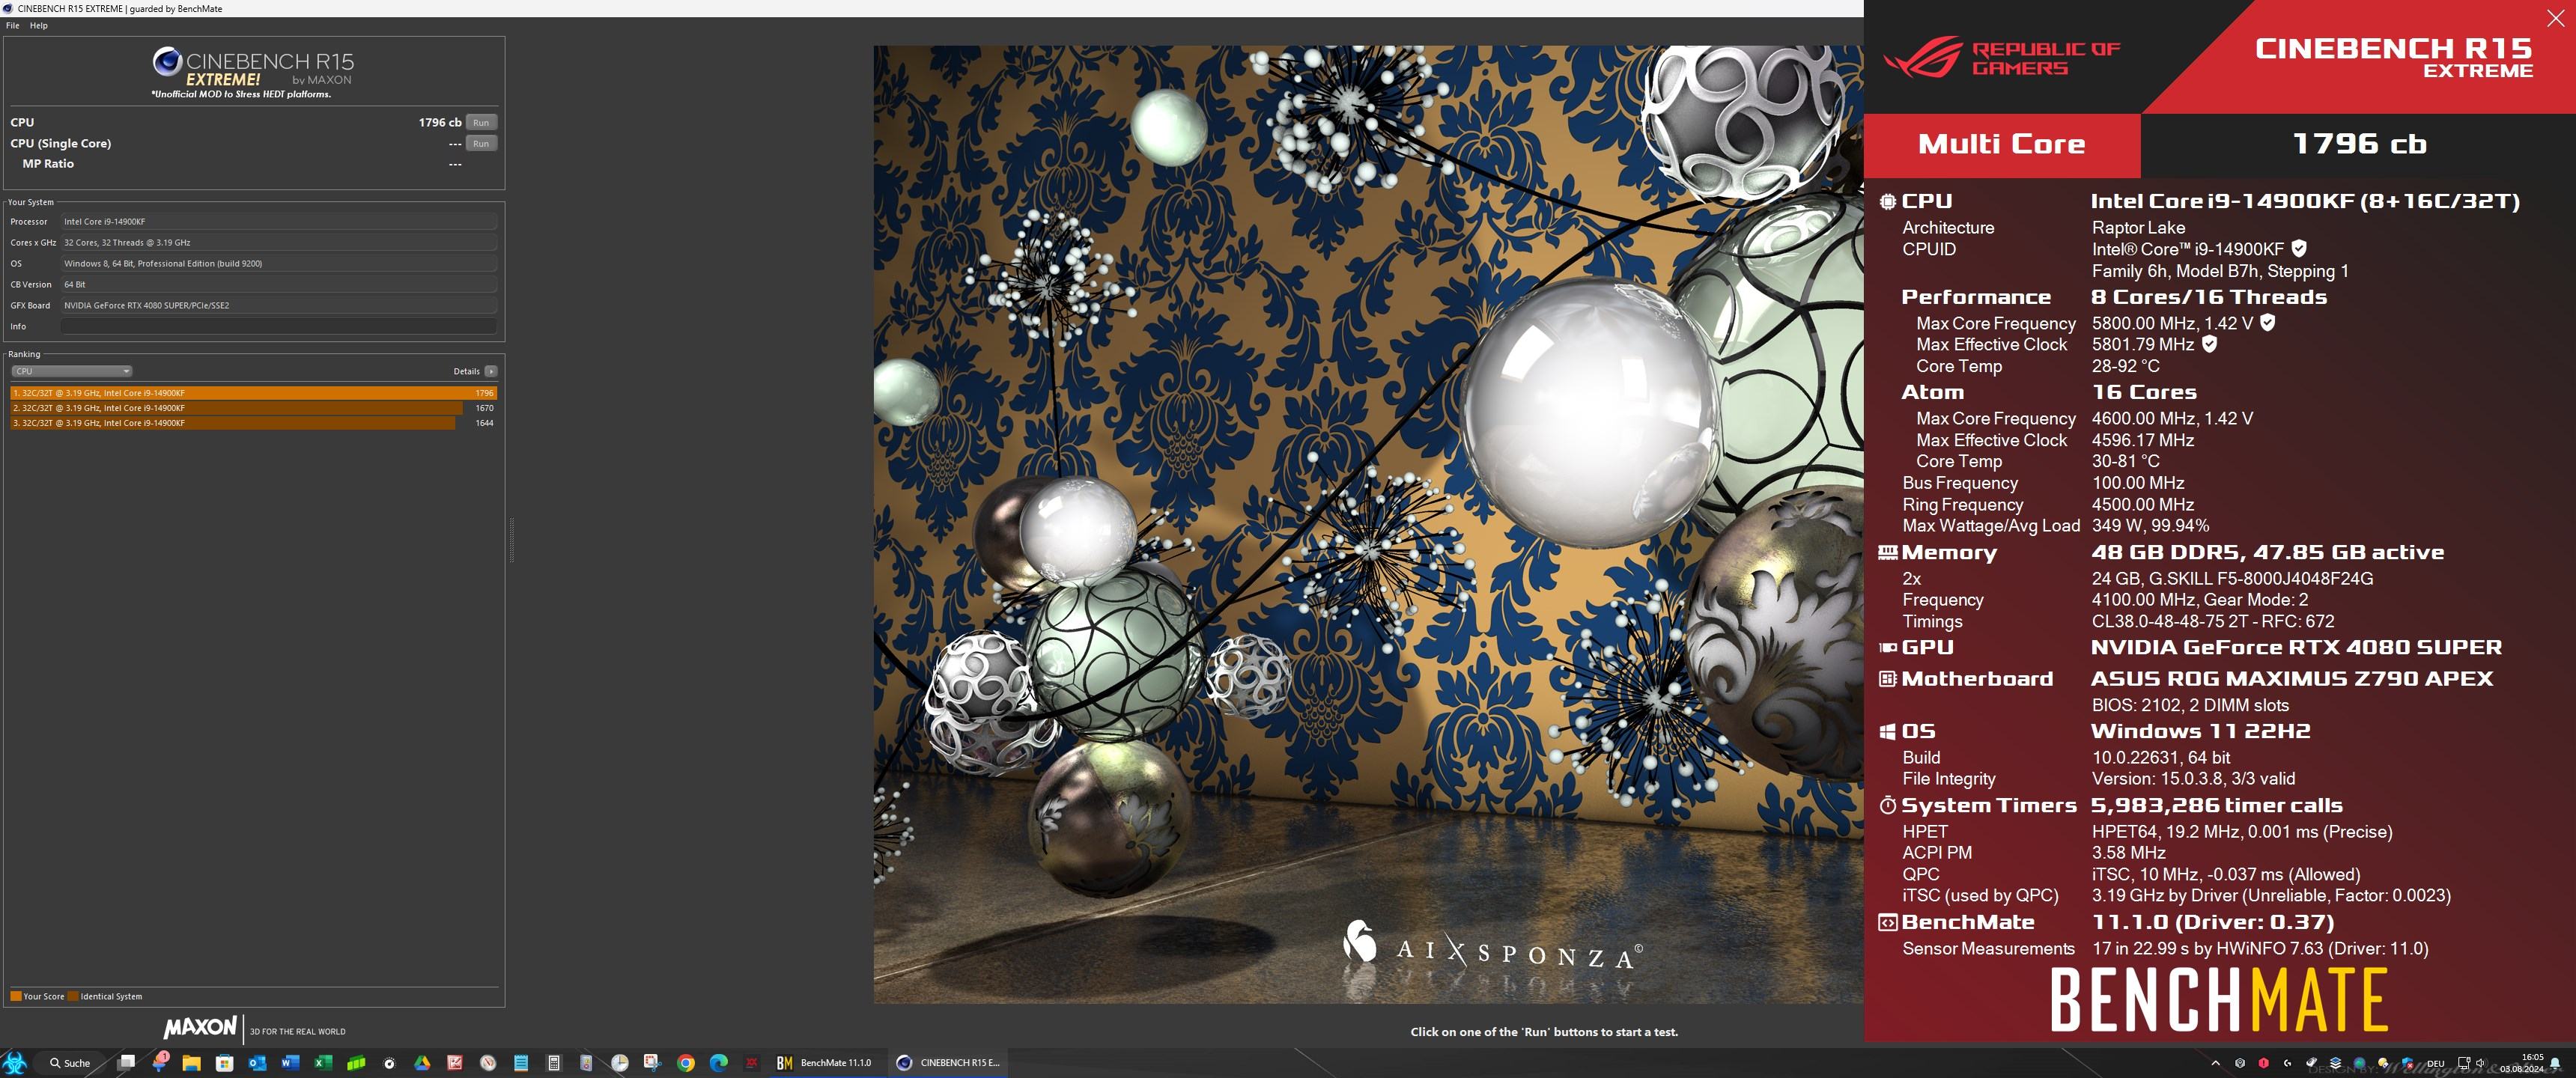
Task: Open Snipping Tool from the taskbar
Action: [653, 1063]
